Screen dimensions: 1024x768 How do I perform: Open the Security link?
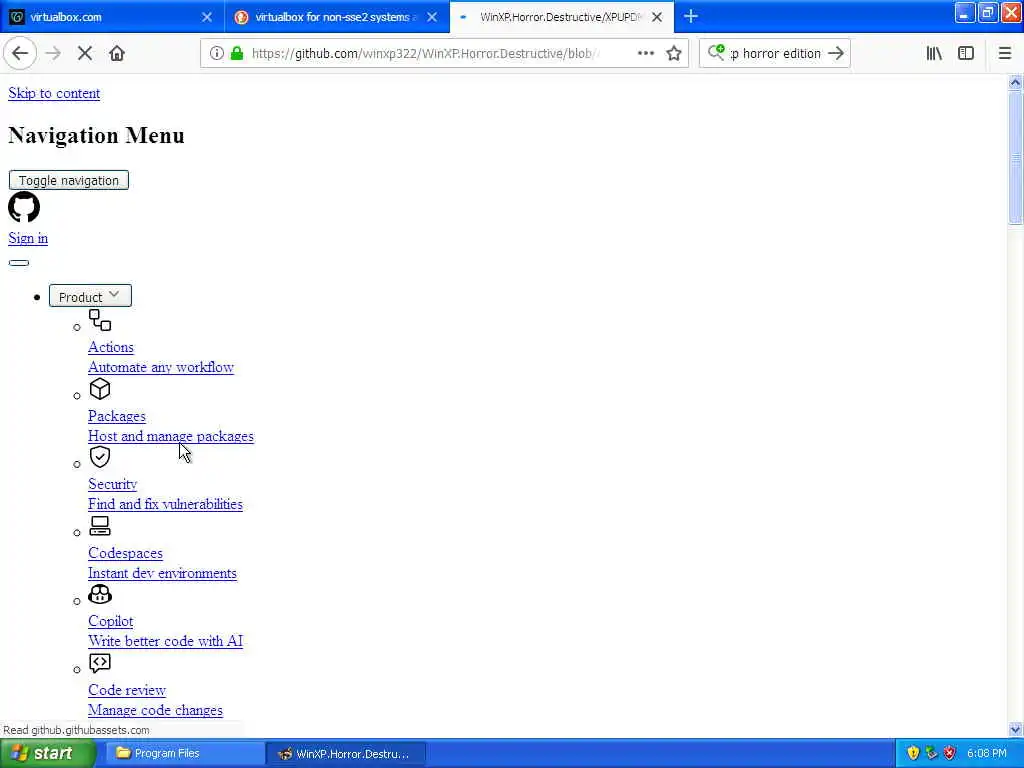click(112, 485)
